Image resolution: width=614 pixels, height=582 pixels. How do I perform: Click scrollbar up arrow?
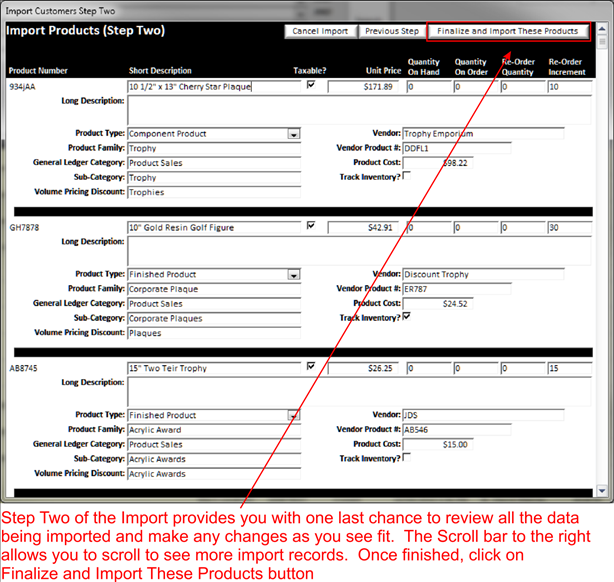pyautogui.click(x=602, y=29)
